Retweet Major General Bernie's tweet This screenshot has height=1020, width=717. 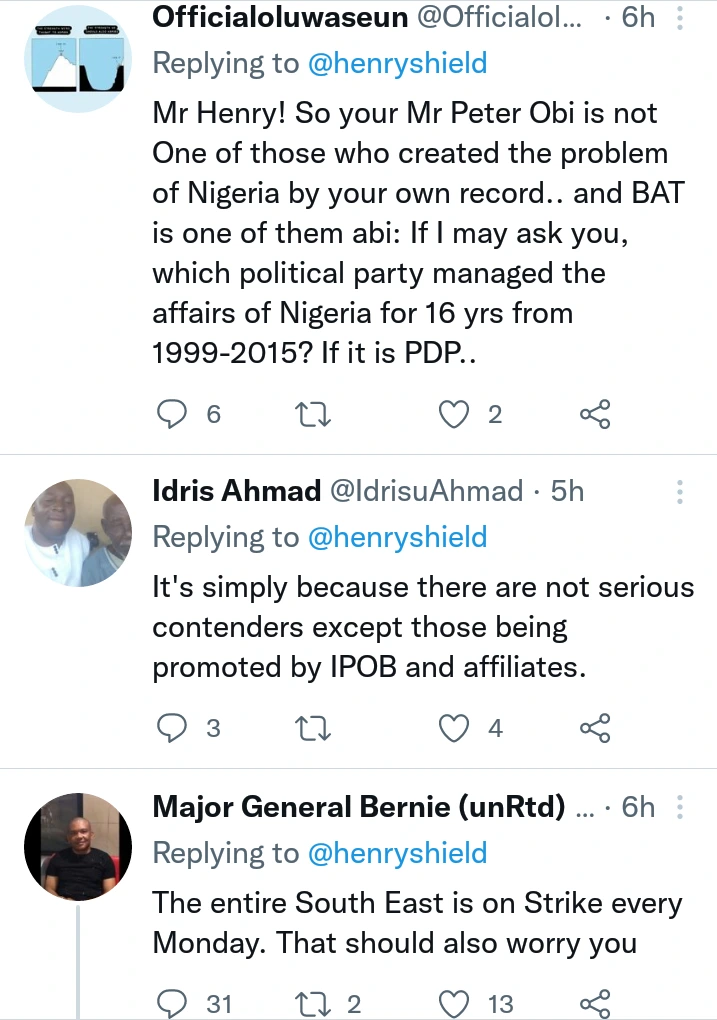314,1003
